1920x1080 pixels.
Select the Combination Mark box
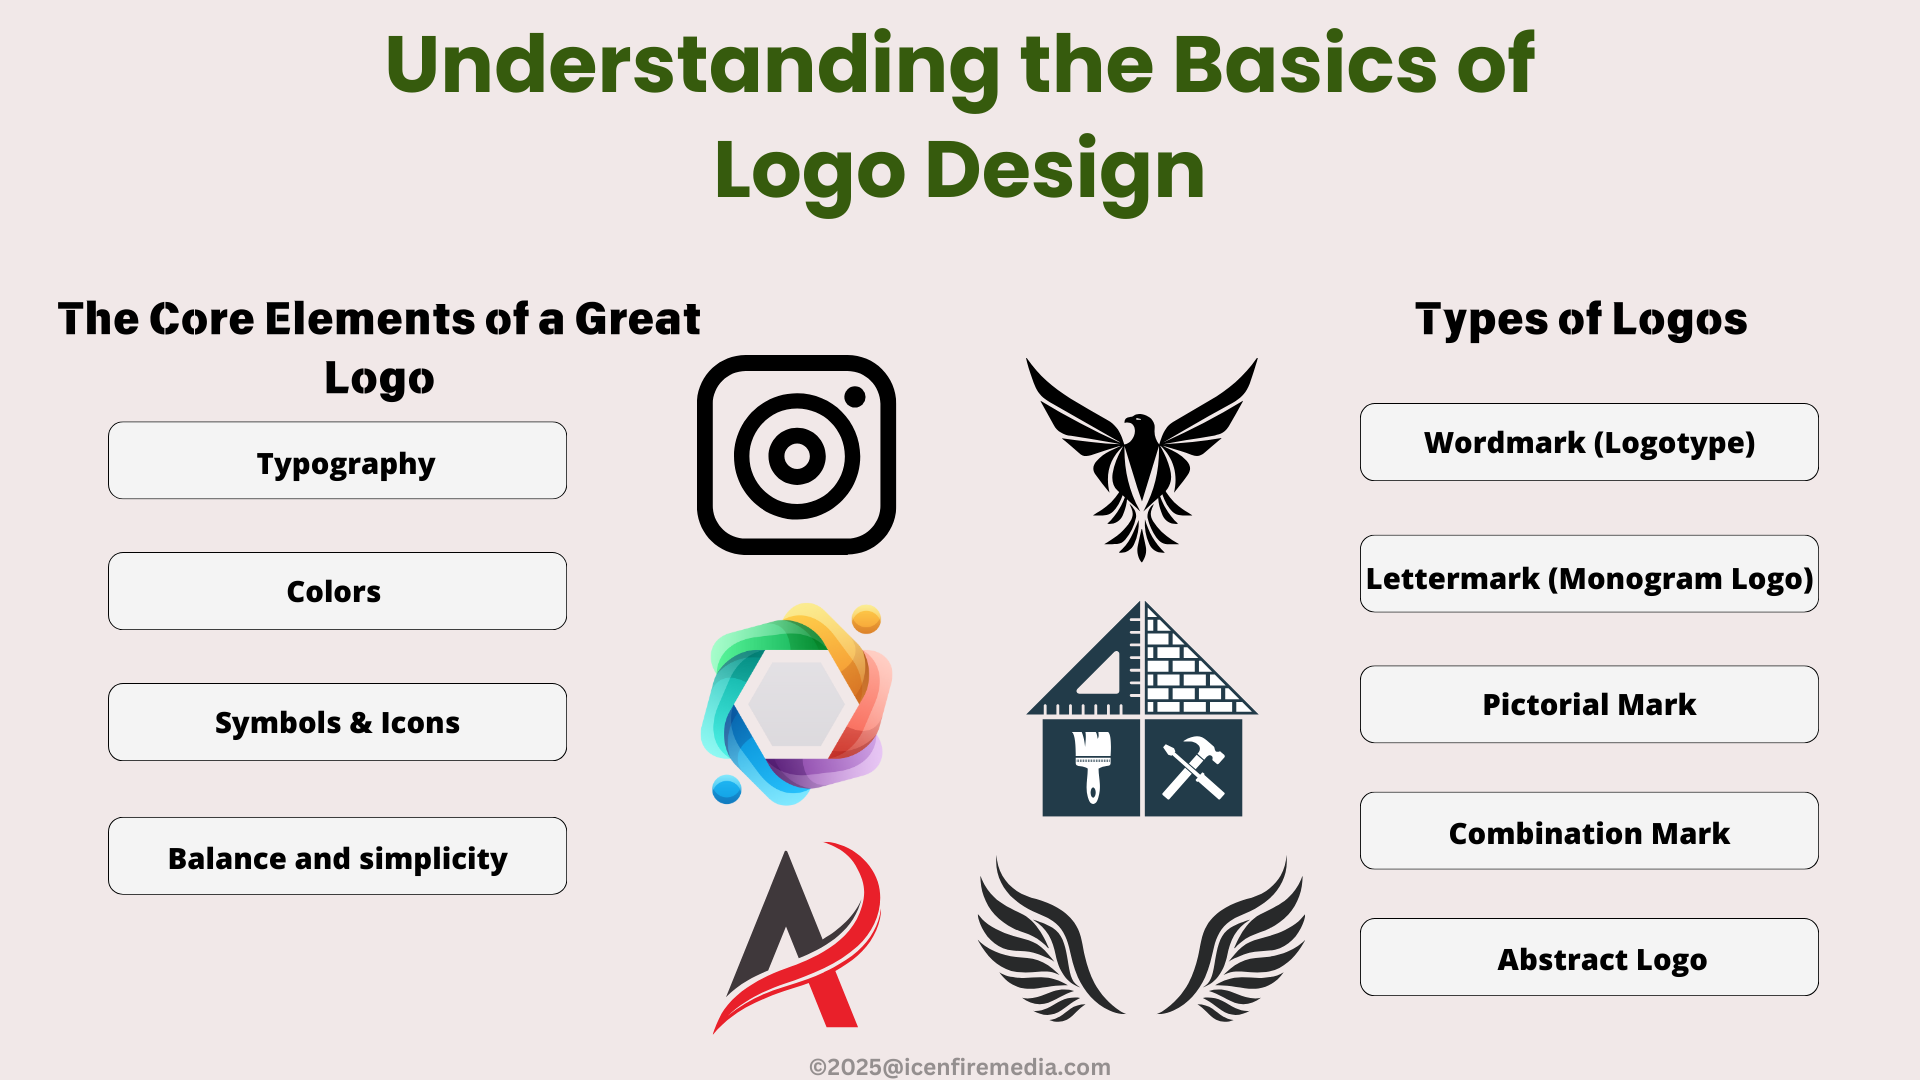point(1589,831)
